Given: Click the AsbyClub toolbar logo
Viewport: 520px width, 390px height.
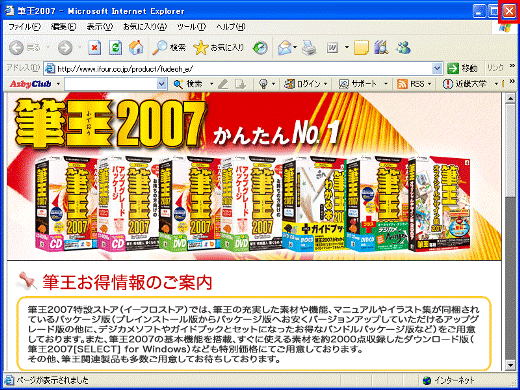Looking at the screenshot, I should click(x=30, y=84).
